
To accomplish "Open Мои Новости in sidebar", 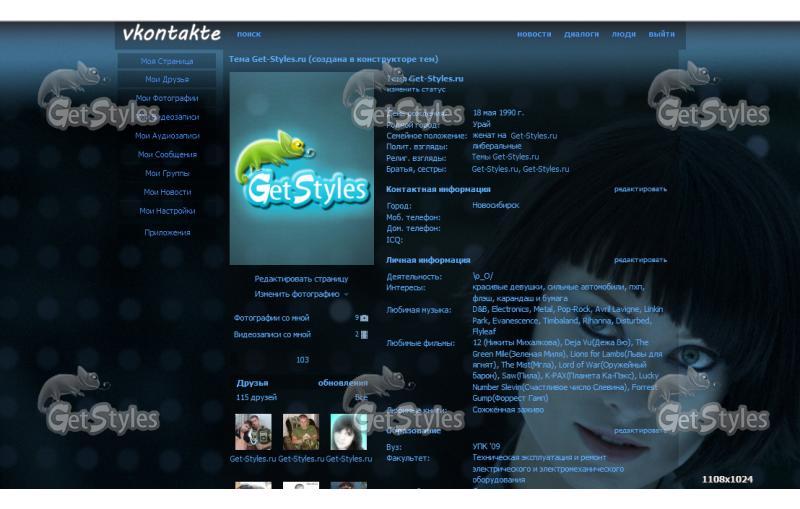I will click(x=167, y=192).
